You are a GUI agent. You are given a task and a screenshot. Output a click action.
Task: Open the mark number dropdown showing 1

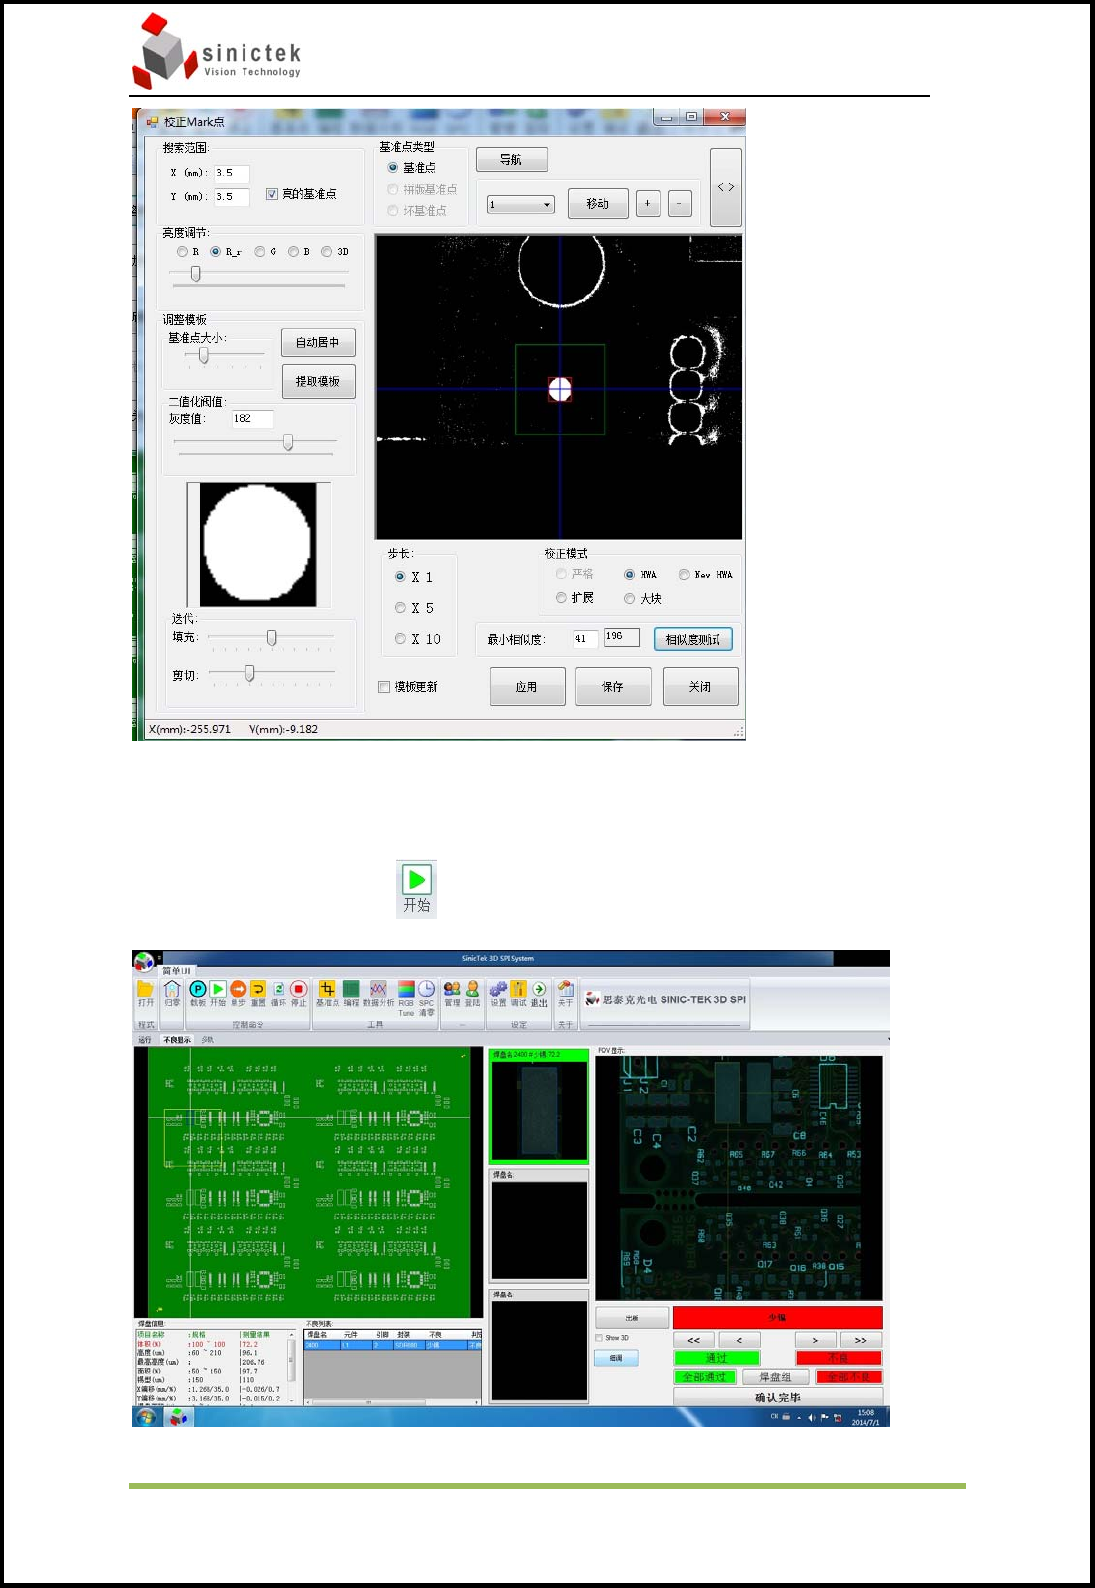(x=520, y=205)
